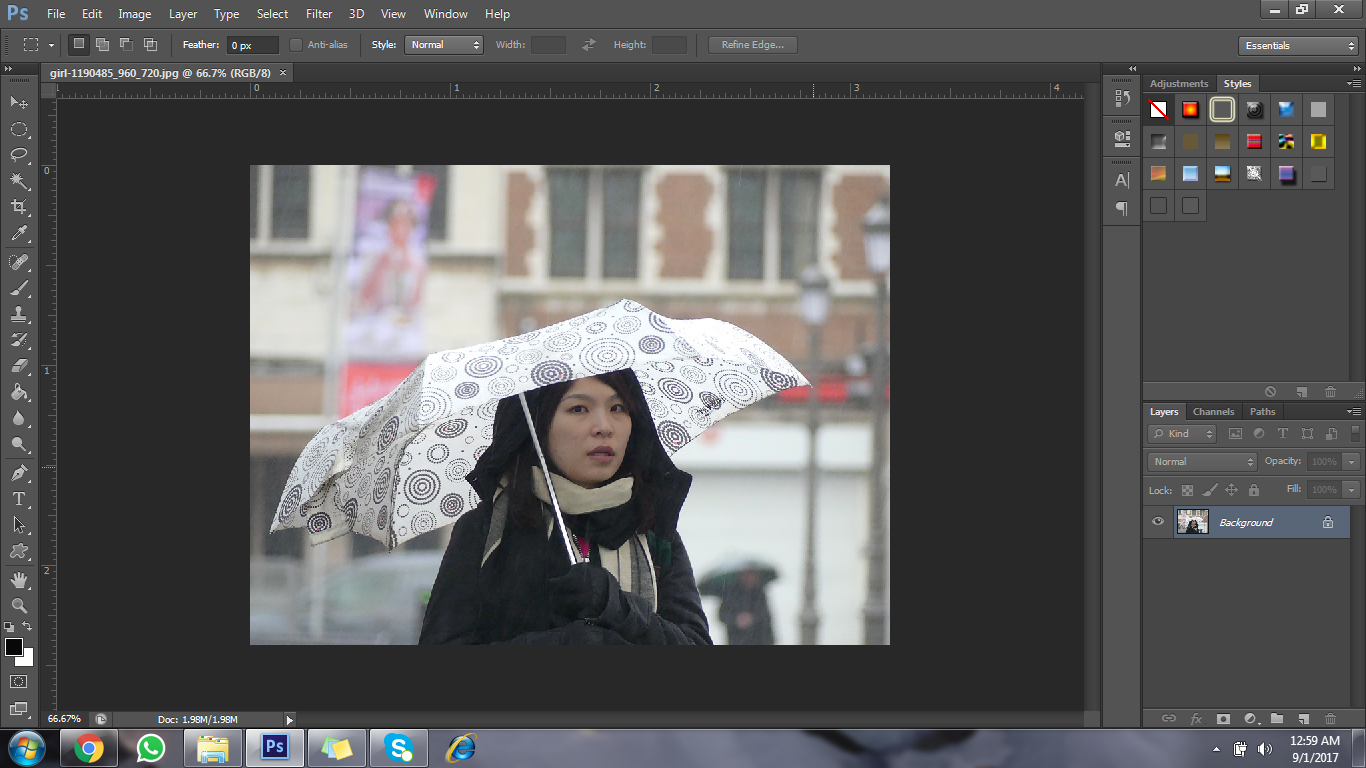Open the Filter menu
This screenshot has height=768, width=1366.
pyautogui.click(x=319, y=14)
